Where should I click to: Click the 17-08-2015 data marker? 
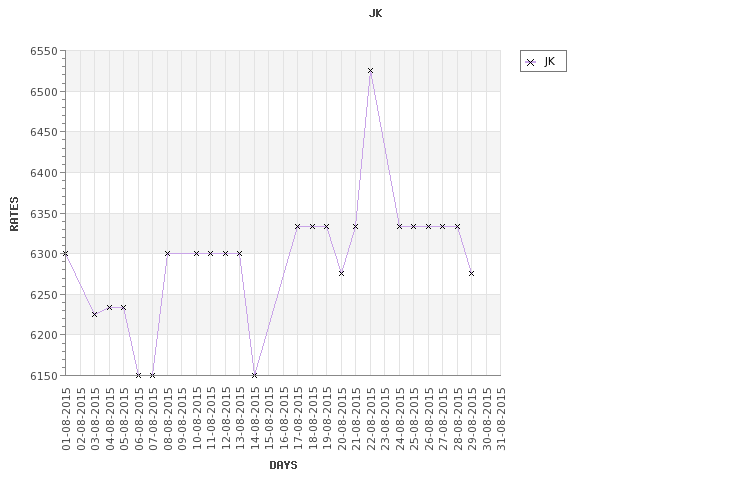[x=298, y=226]
